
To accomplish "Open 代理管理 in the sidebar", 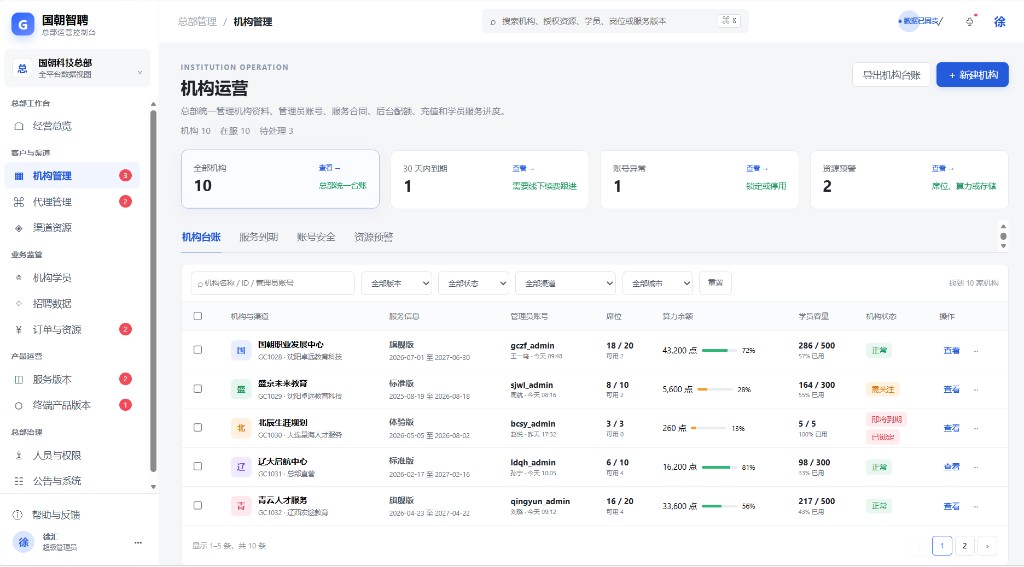I will pos(72,202).
